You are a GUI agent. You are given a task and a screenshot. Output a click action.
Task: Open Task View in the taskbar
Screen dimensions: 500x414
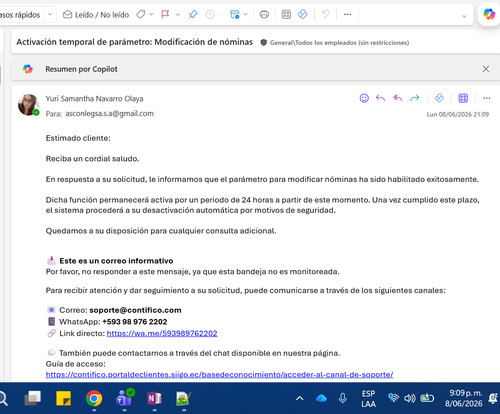coord(33,398)
